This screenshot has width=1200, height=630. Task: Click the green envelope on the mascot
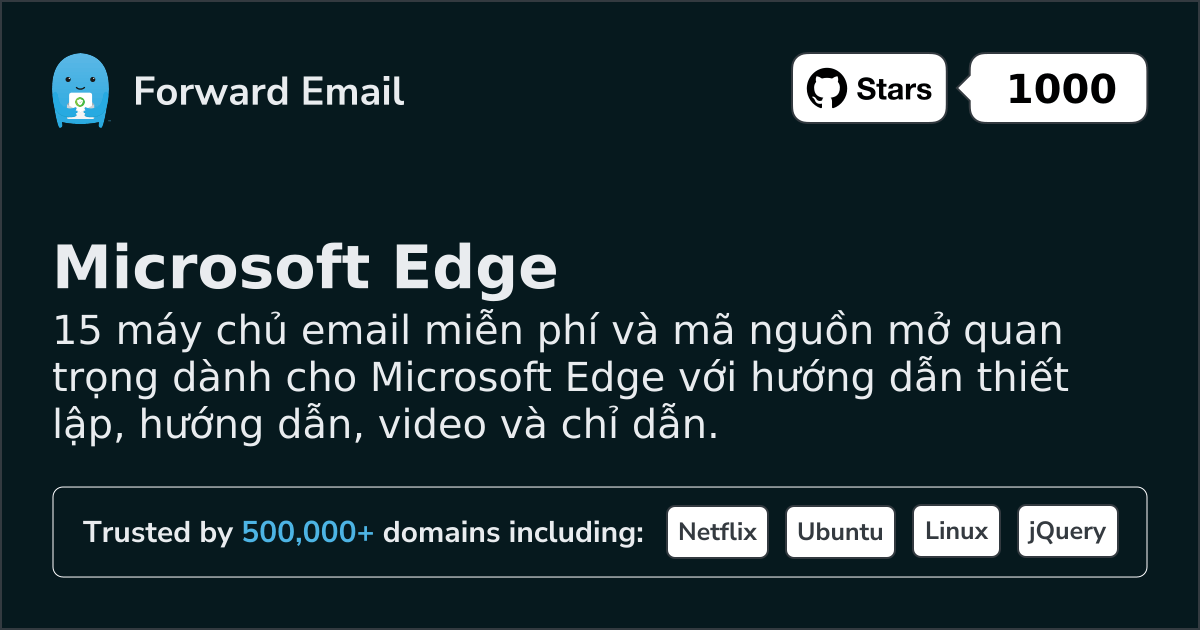click(x=79, y=102)
